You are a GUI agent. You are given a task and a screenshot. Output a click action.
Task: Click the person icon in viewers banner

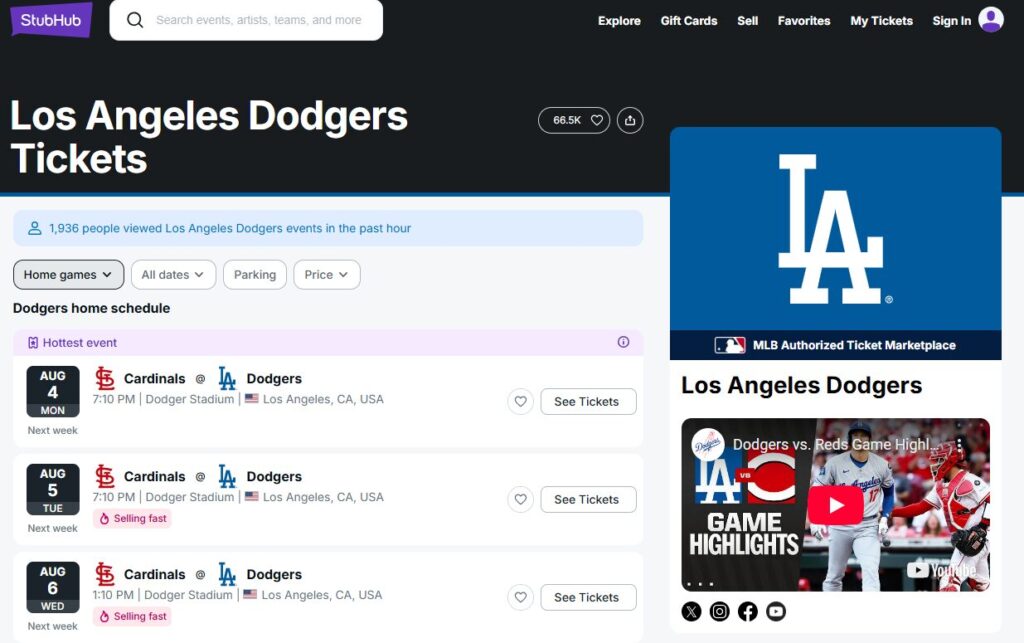pos(35,228)
